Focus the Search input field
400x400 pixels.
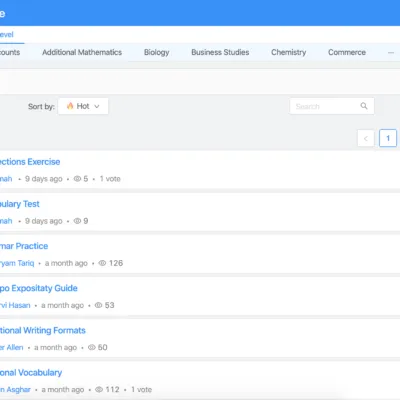(332, 106)
